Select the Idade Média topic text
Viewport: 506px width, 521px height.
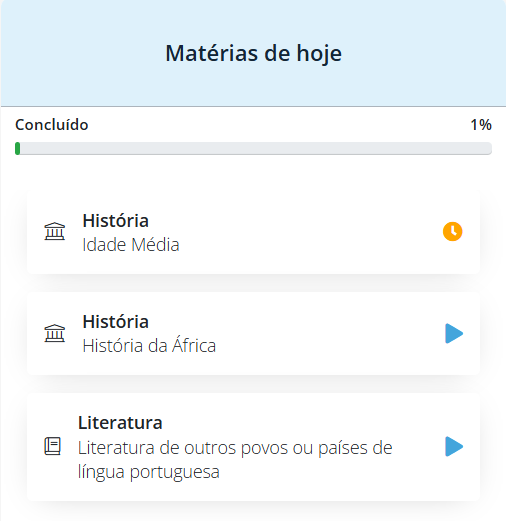coord(131,244)
